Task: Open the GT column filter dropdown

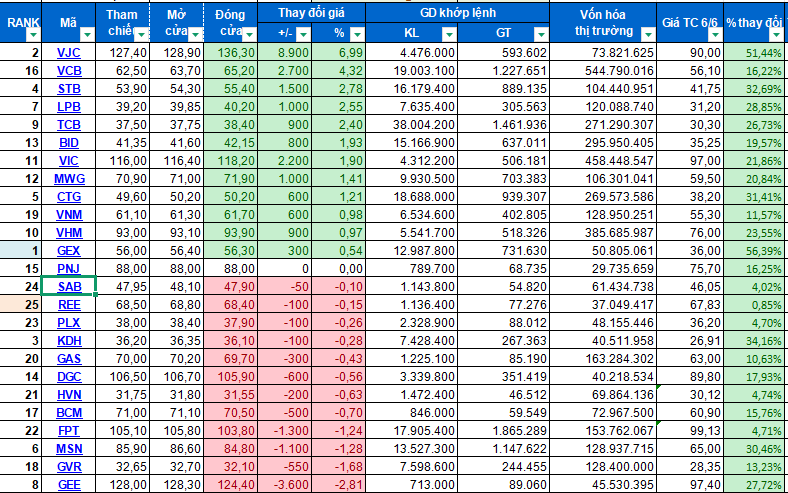Action: point(541,34)
